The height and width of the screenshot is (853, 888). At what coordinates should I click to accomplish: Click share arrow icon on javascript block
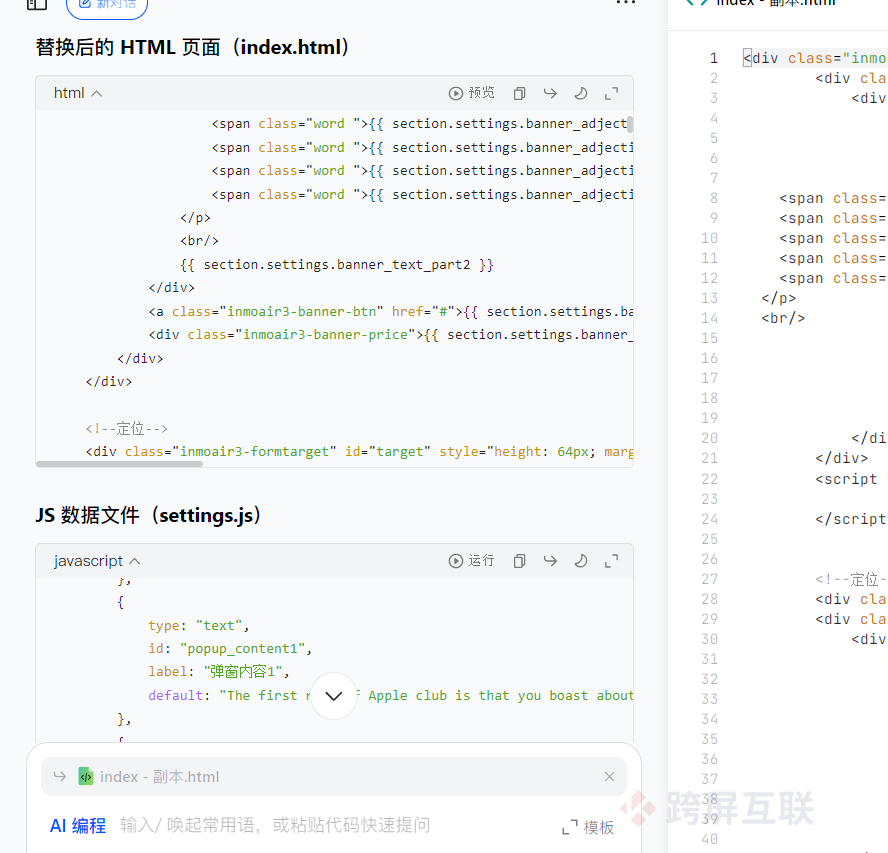point(550,561)
